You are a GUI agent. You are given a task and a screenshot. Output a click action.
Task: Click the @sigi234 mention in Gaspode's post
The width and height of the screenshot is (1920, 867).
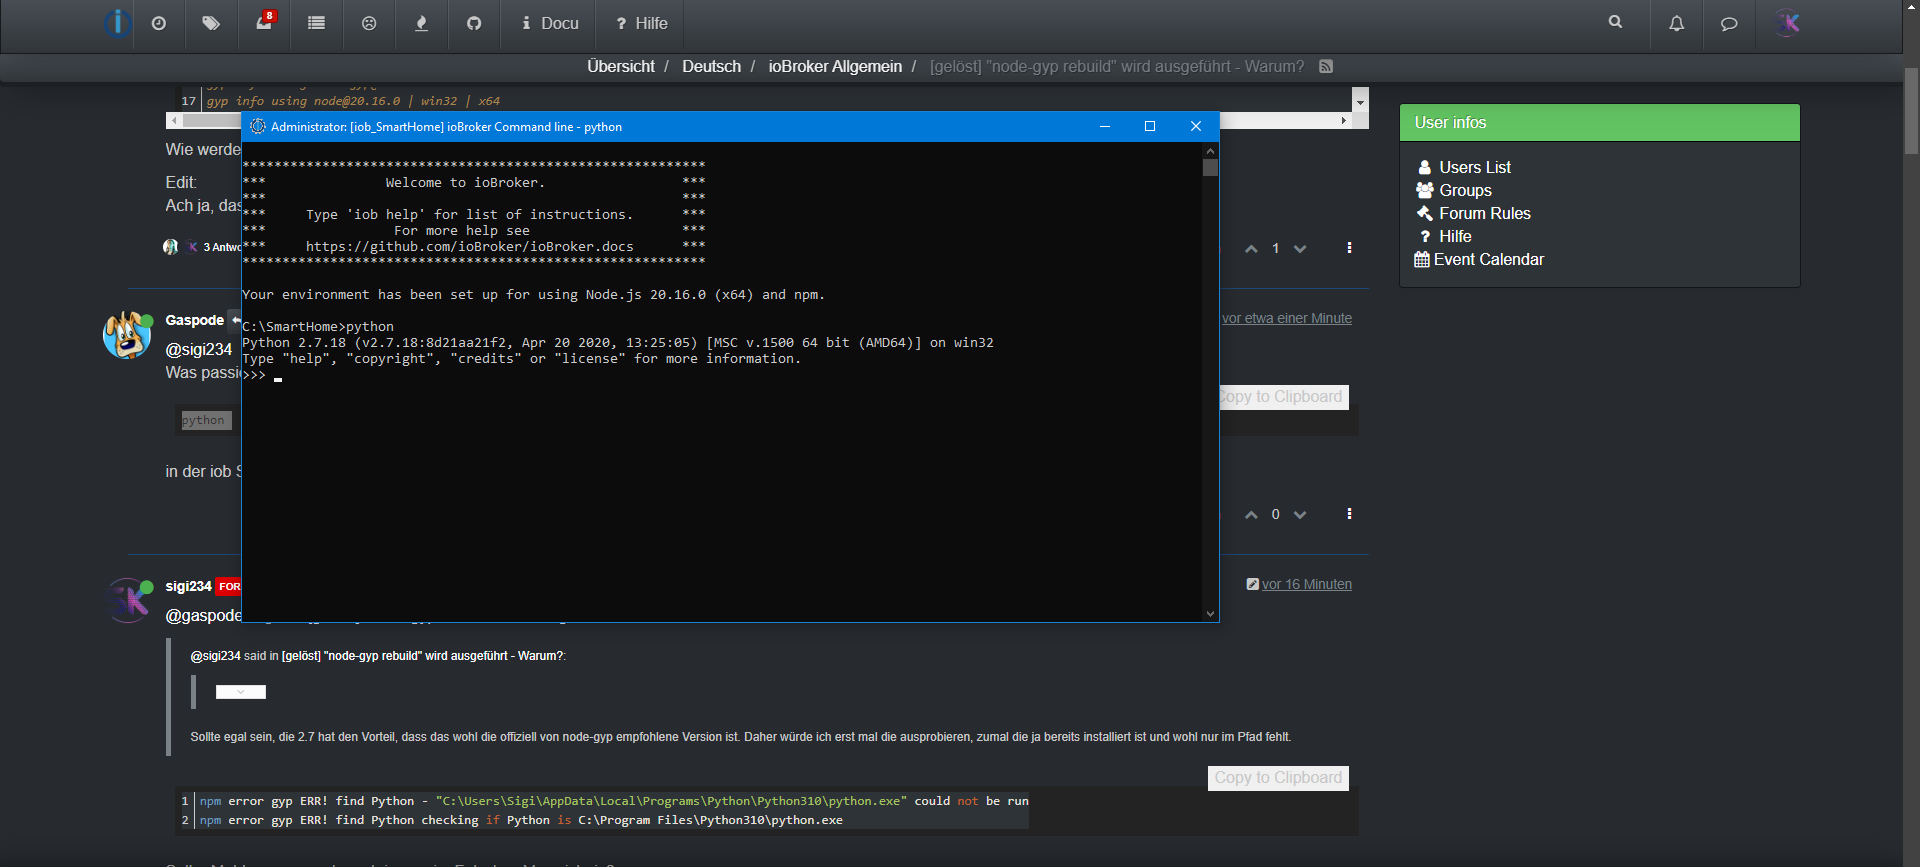[x=198, y=349]
